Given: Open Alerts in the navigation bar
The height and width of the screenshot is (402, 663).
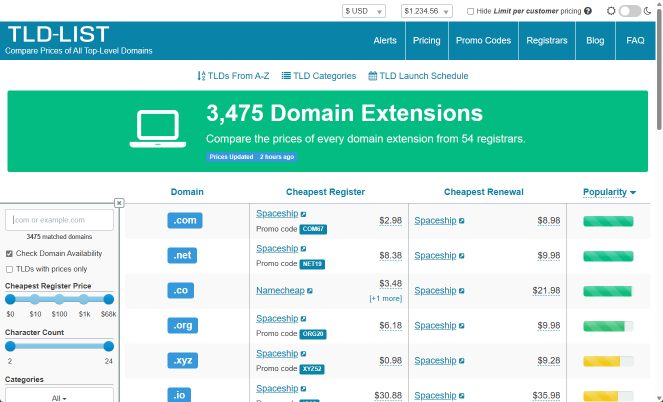Looking at the screenshot, I should pyautogui.click(x=385, y=41).
